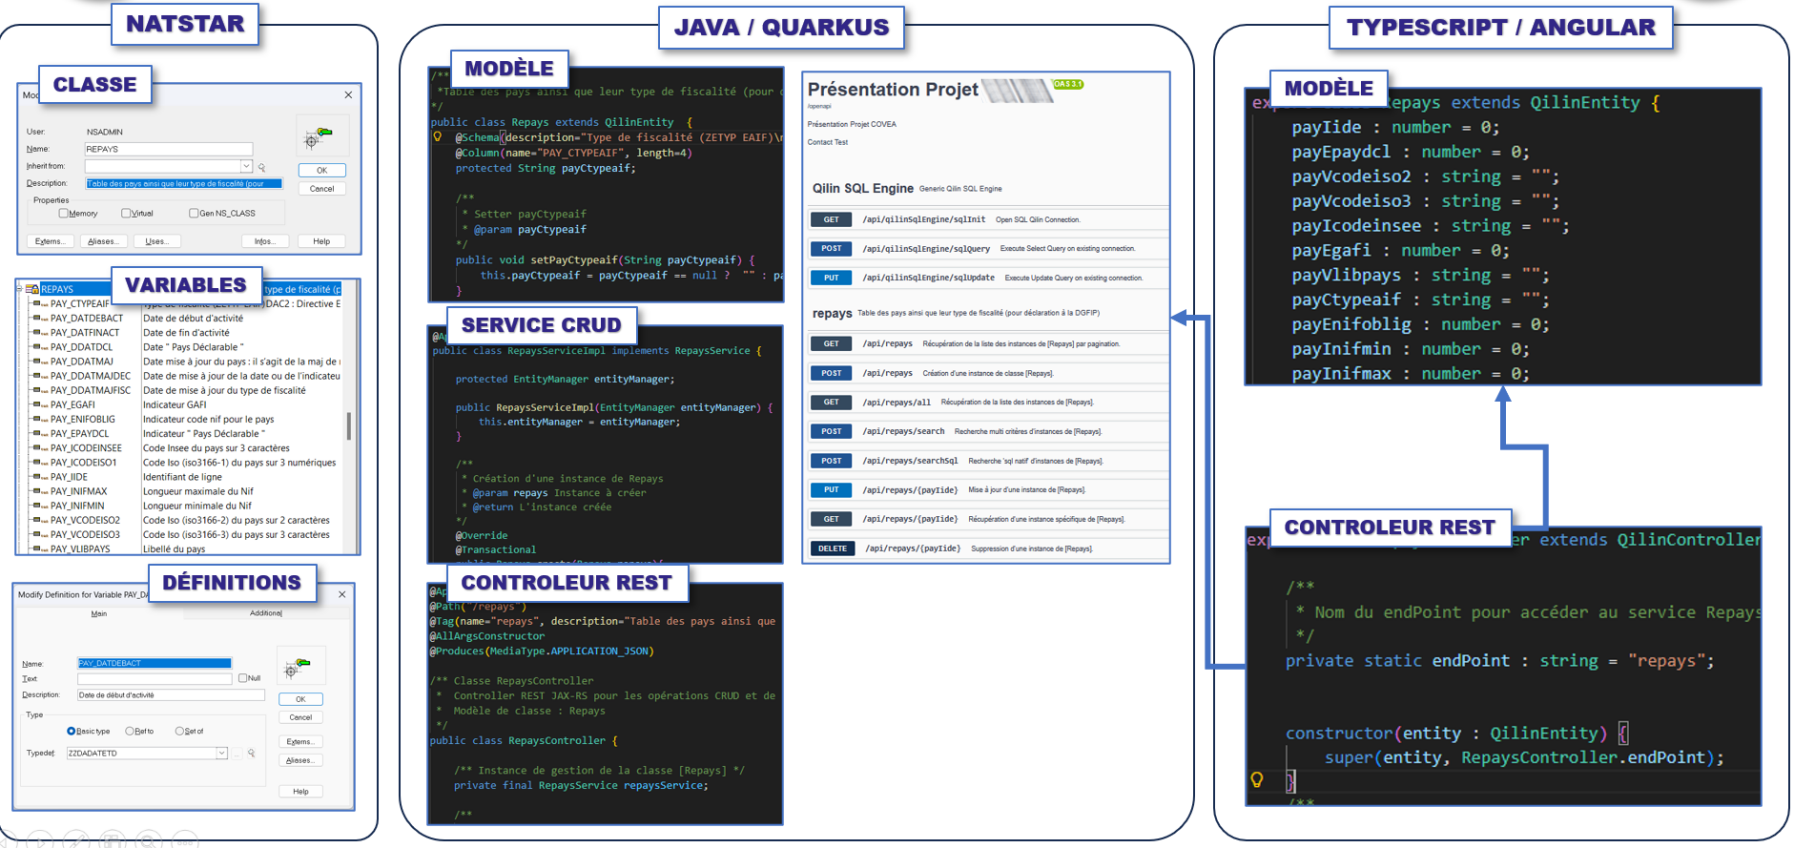Click the DELETE badge for /api/repays/{payIide}

[832, 548]
